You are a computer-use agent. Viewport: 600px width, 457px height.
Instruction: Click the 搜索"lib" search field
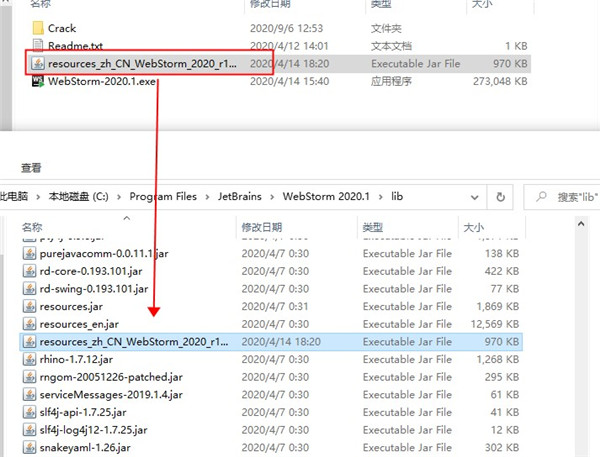pyautogui.click(x=575, y=196)
